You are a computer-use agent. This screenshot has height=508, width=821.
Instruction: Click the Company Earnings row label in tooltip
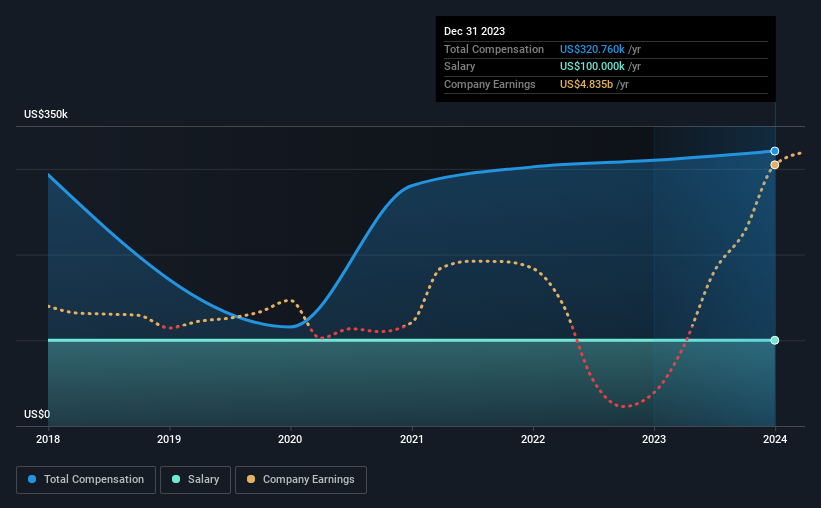(490, 84)
